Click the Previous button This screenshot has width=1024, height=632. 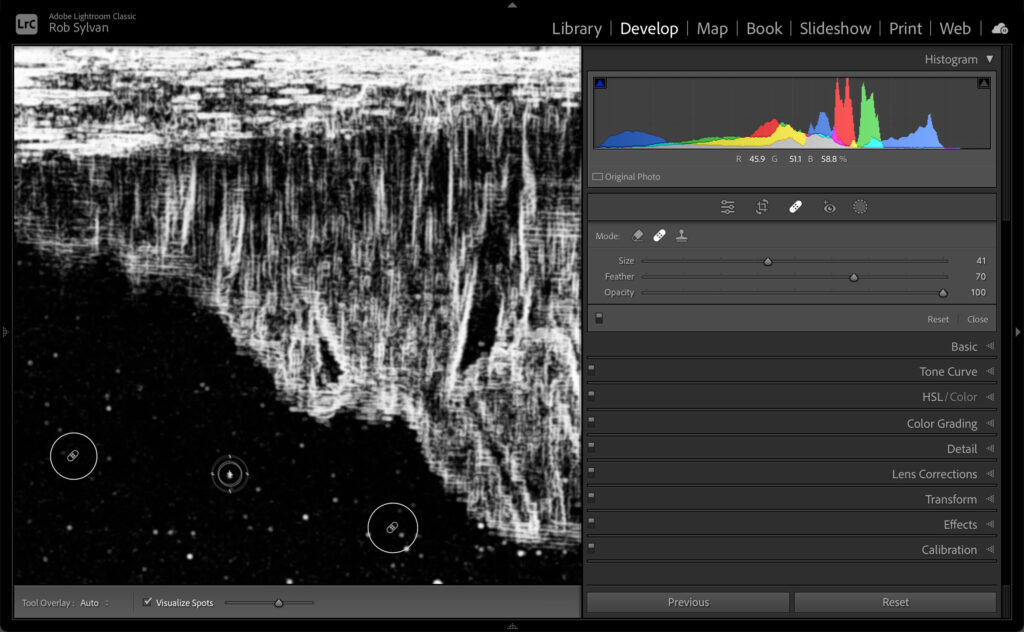coord(688,602)
